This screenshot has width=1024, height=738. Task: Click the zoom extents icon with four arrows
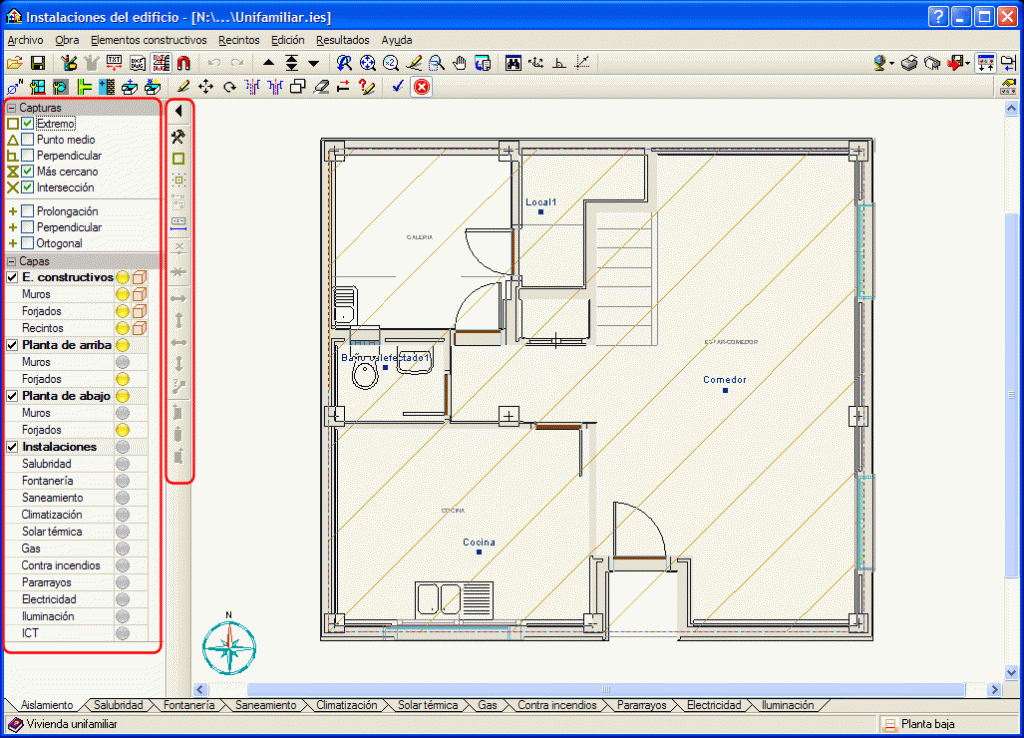[x=368, y=63]
